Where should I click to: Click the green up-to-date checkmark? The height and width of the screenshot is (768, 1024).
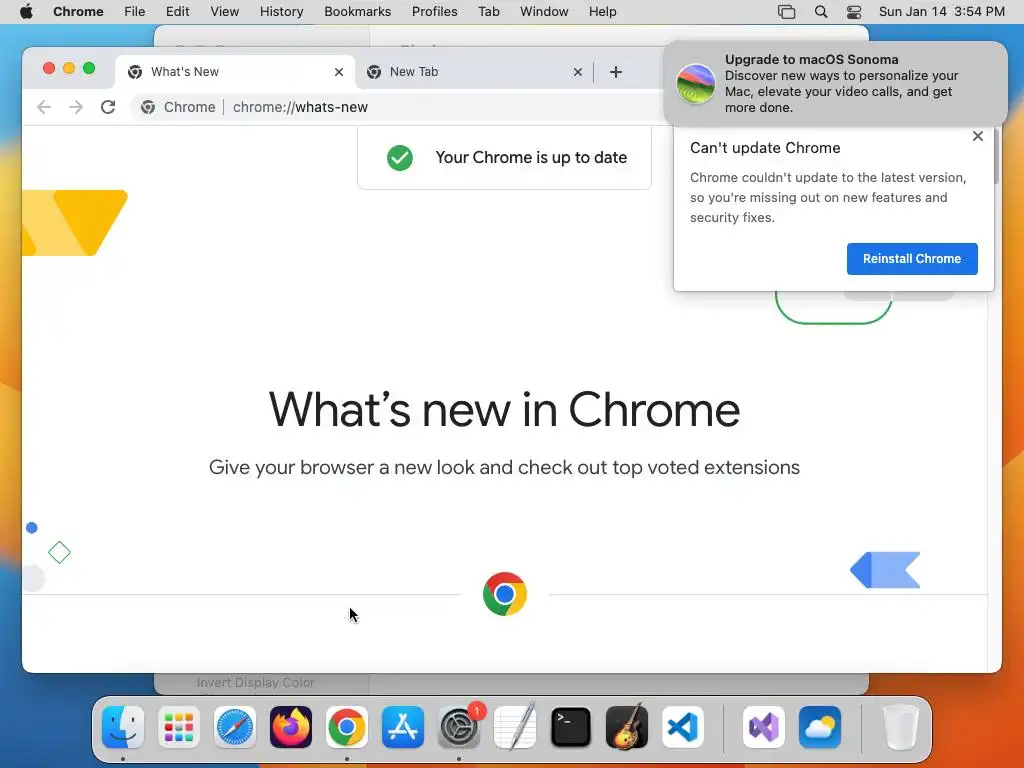[400, 157]
